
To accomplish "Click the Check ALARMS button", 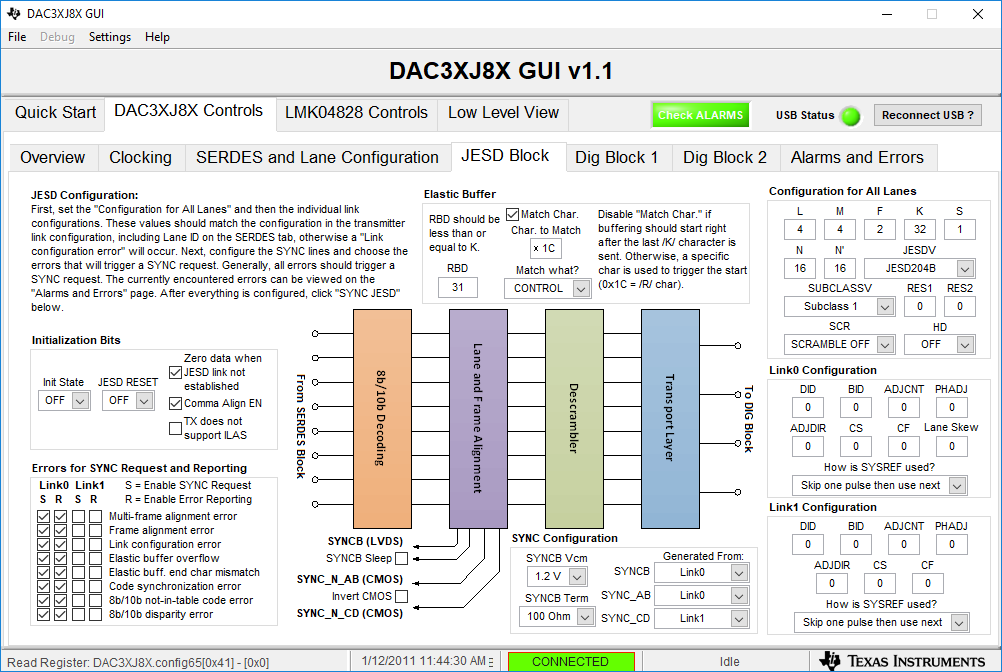I will coord(700,116).
